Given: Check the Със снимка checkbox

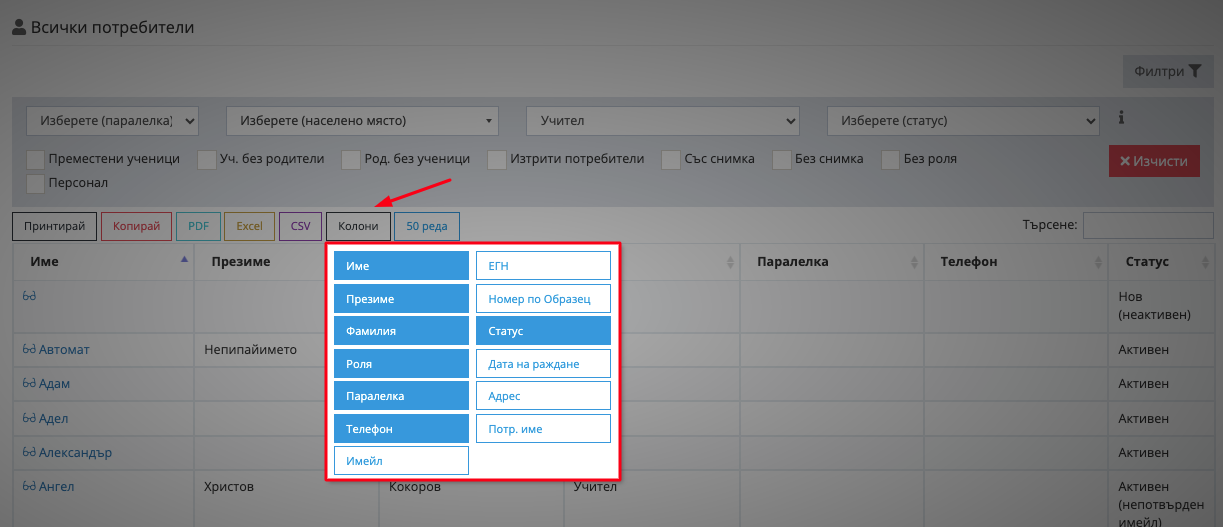Looking at the screenshot, I should click(670, 159).
